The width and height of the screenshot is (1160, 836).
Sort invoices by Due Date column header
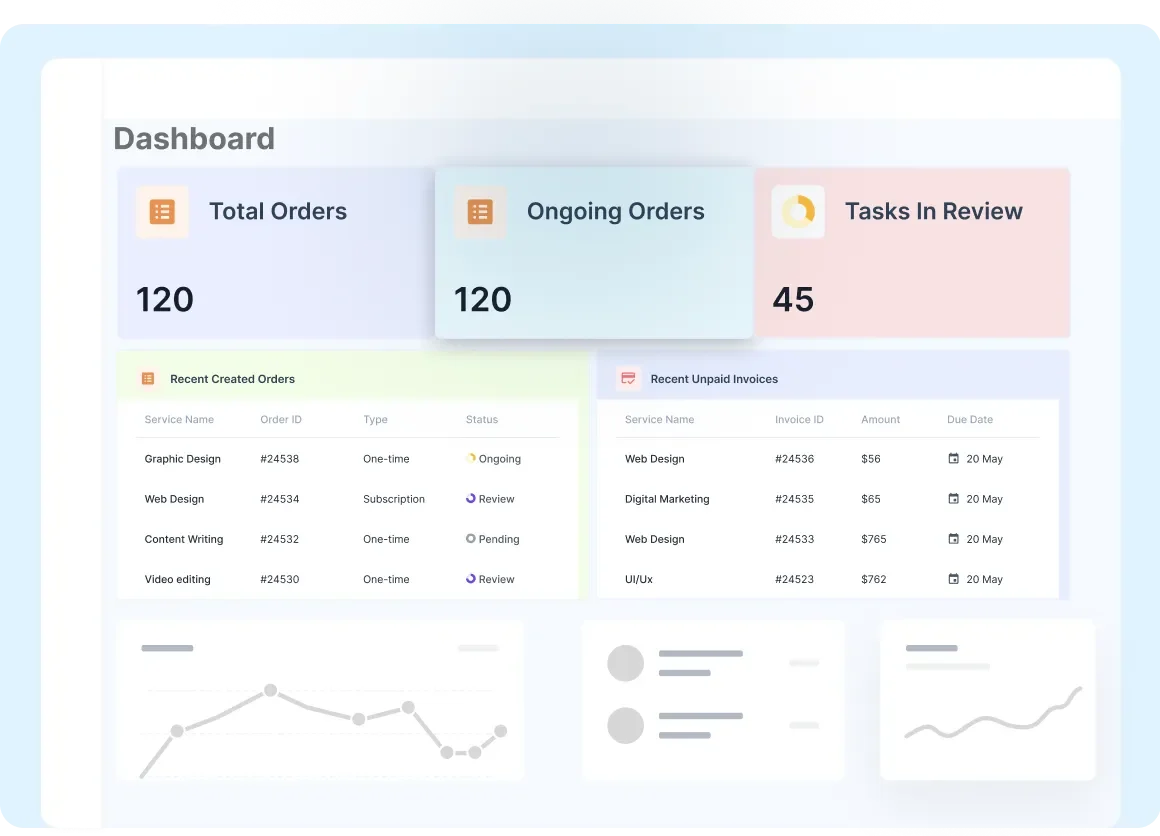[969, 420]
